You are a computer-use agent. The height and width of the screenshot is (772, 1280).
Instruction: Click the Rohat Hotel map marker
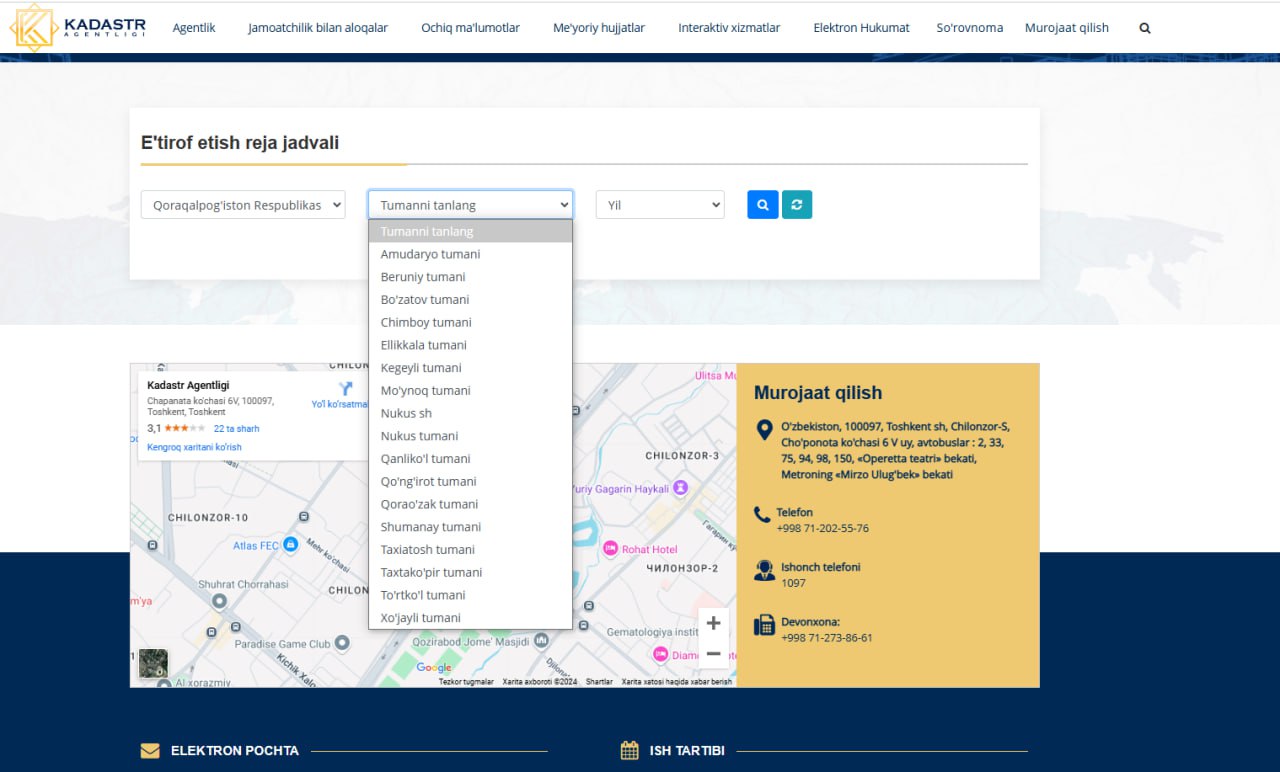click(x=610, y=548)
